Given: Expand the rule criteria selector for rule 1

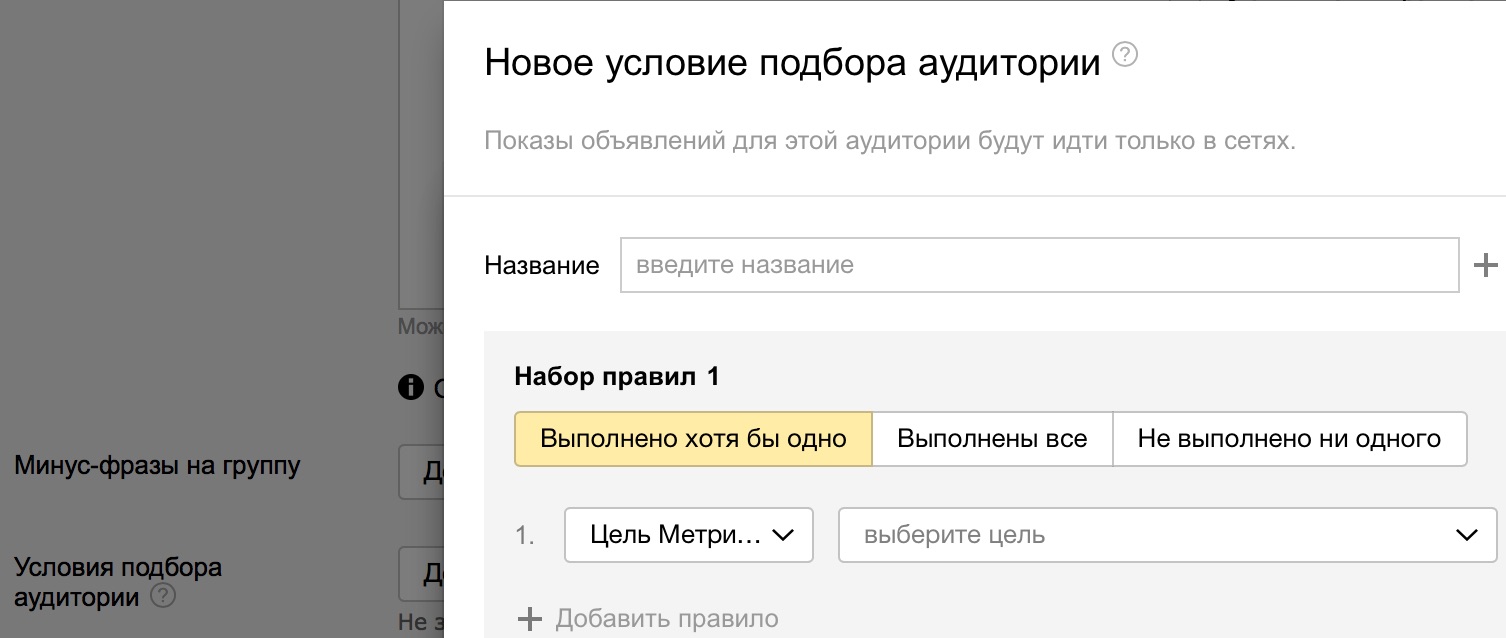Looking at the screenshot, I should pyautogui.click(x=688, y=535).
